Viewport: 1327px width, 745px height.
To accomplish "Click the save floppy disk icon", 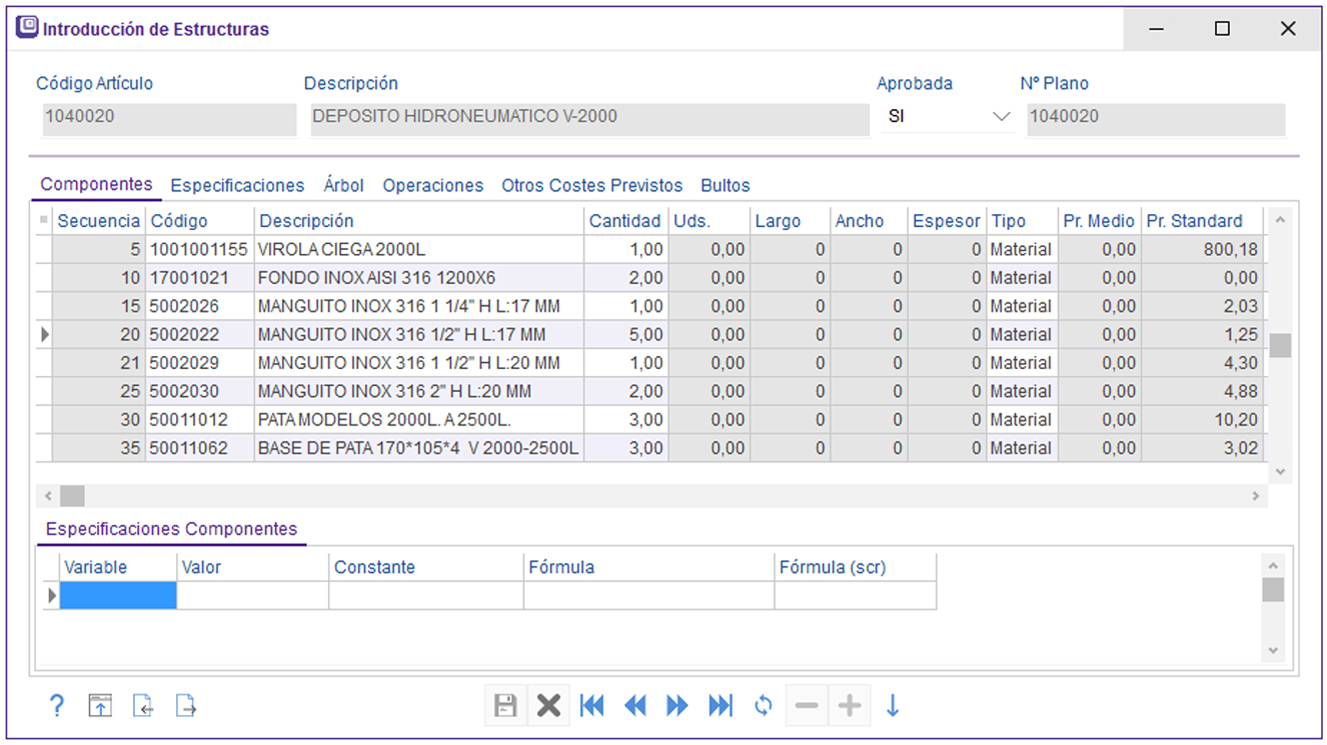I will click(x=506, y=706).
